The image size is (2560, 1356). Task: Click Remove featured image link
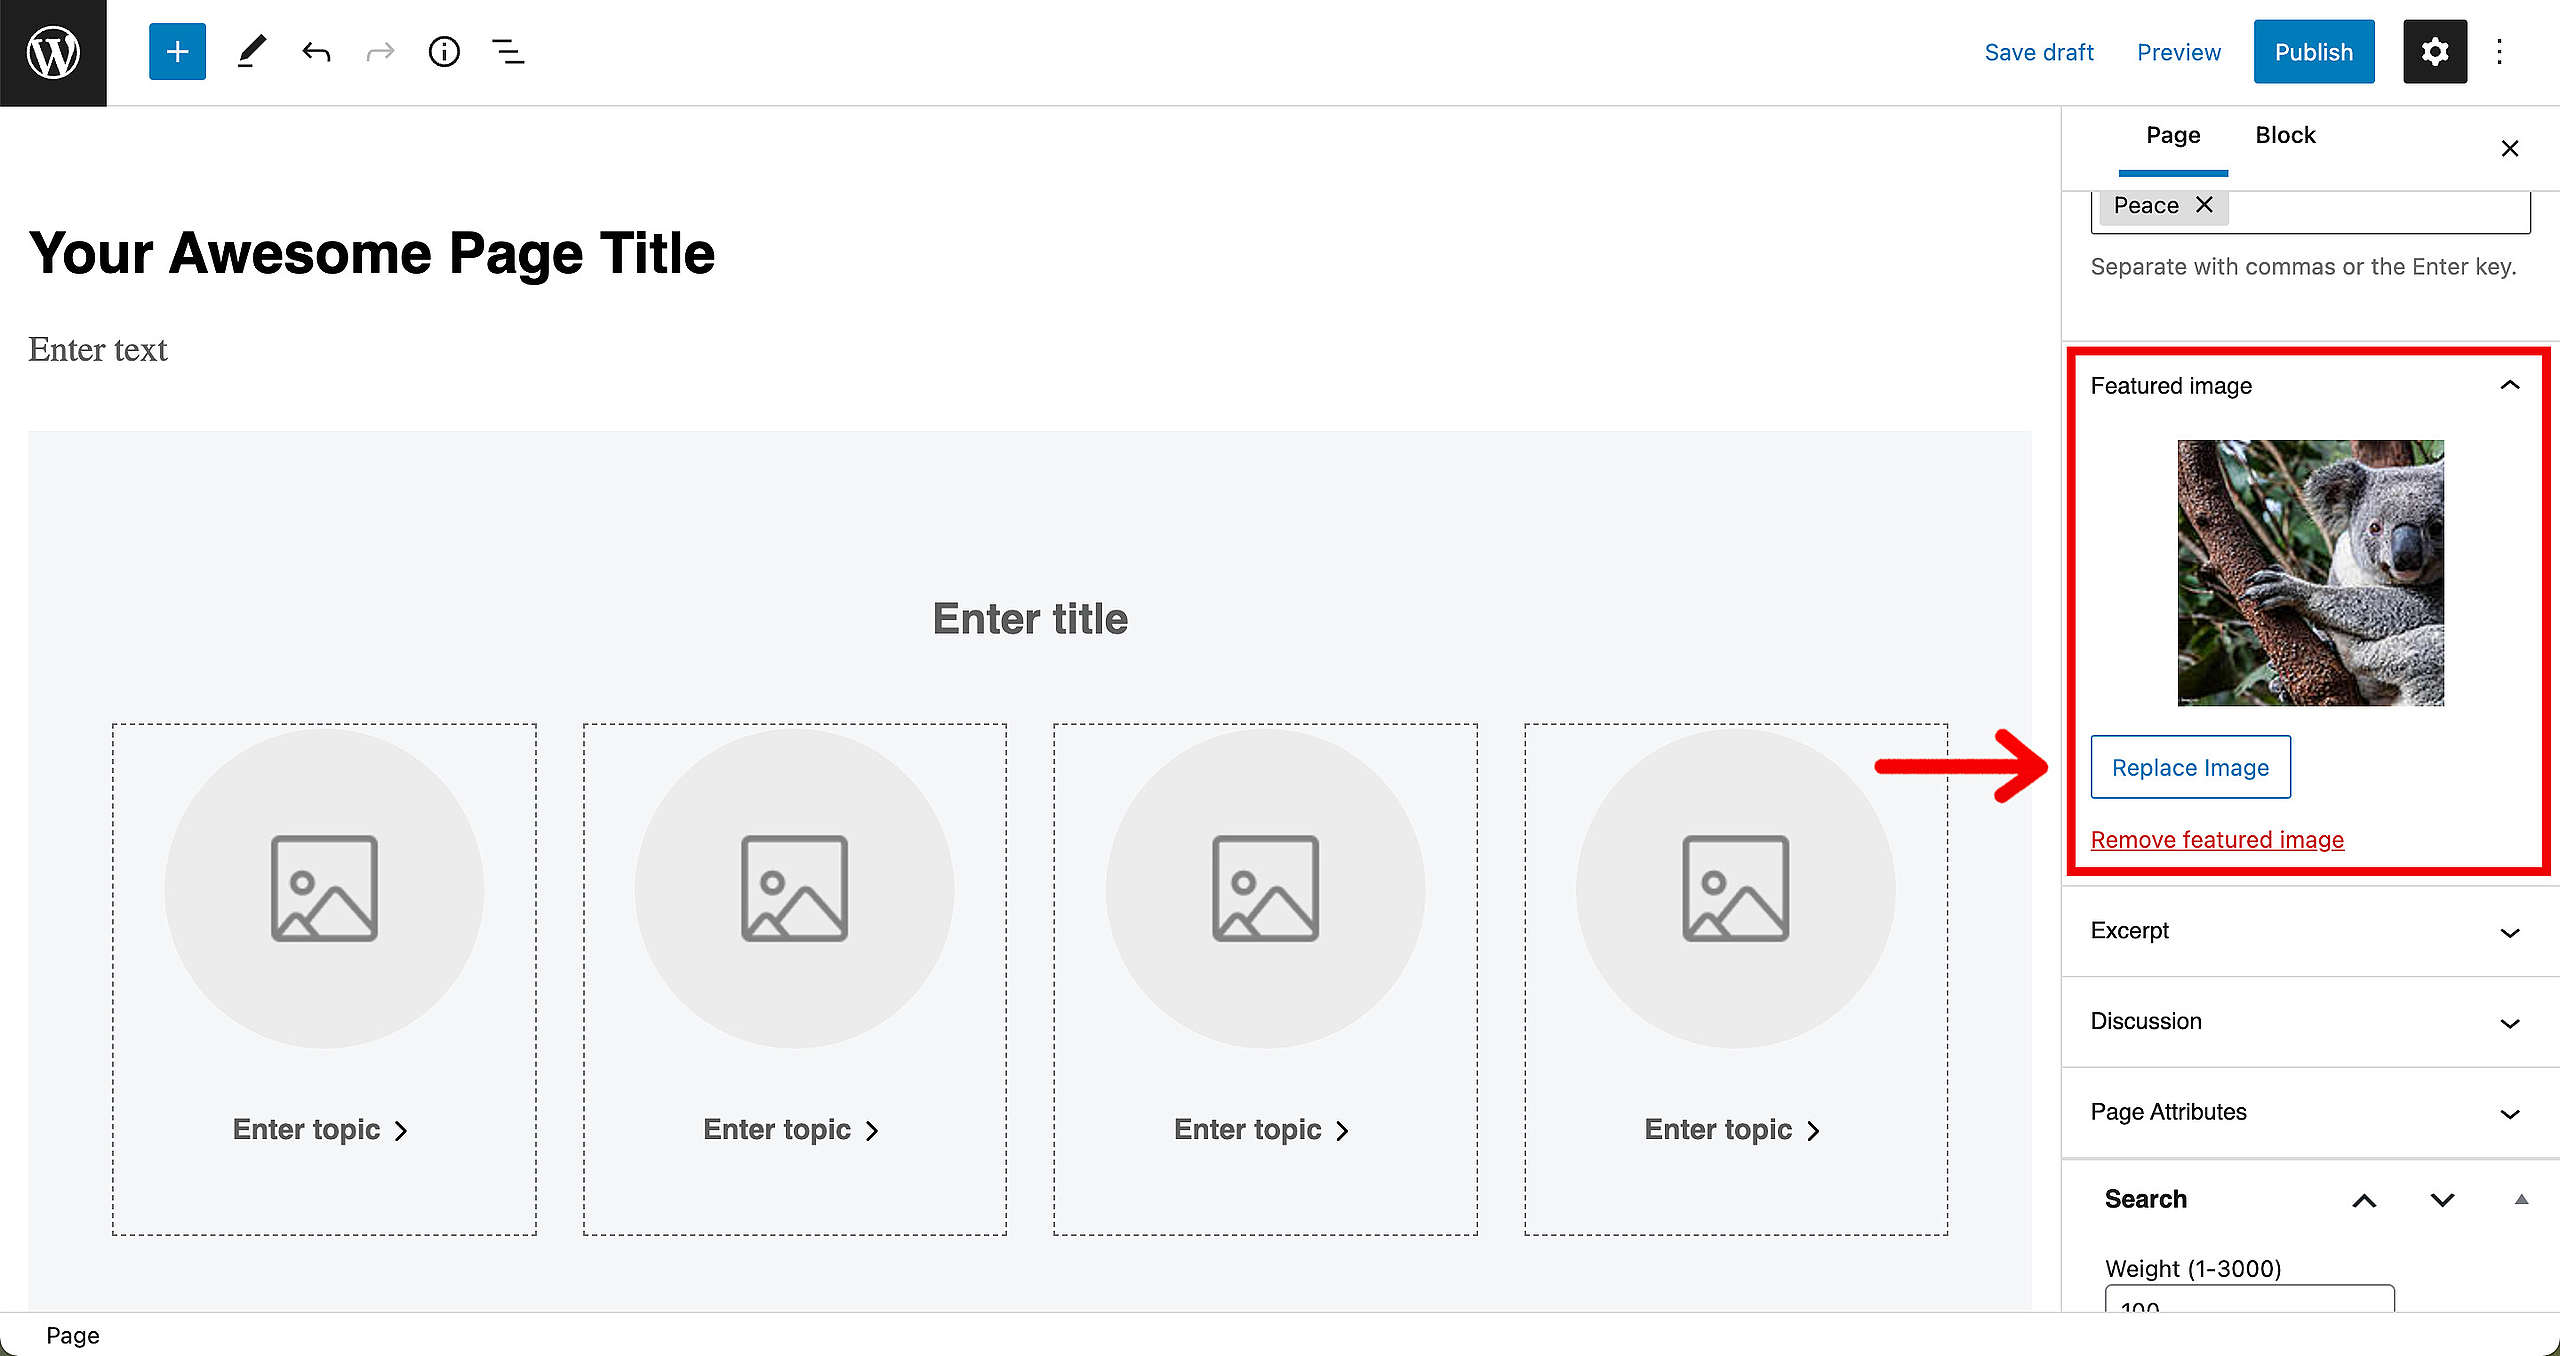click(x=2217, y=840)
